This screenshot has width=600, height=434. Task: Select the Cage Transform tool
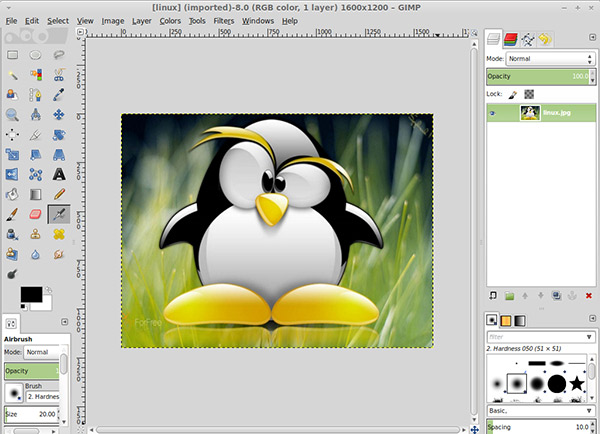(x=36, y=175)
